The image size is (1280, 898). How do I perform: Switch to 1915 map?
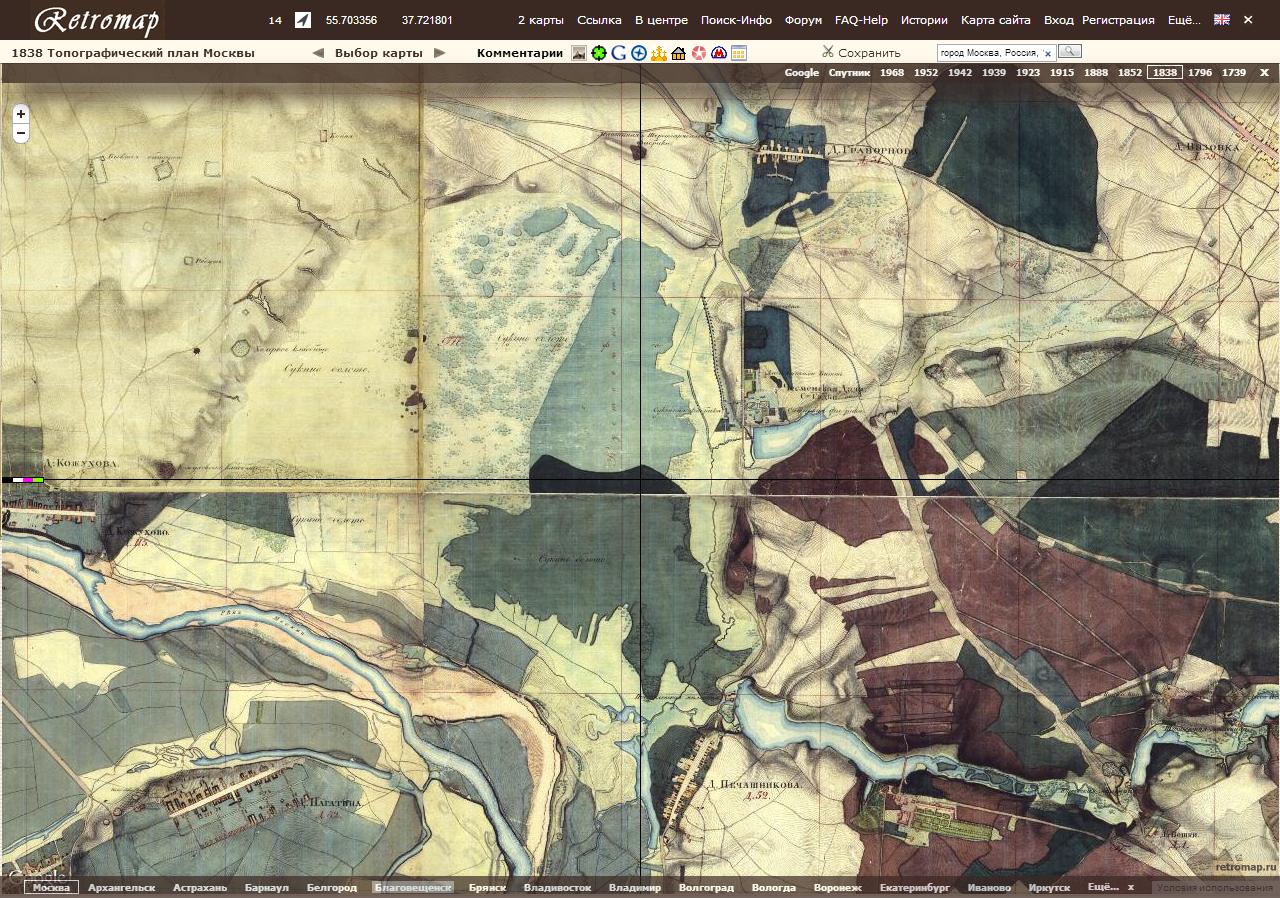(1062, 72)
